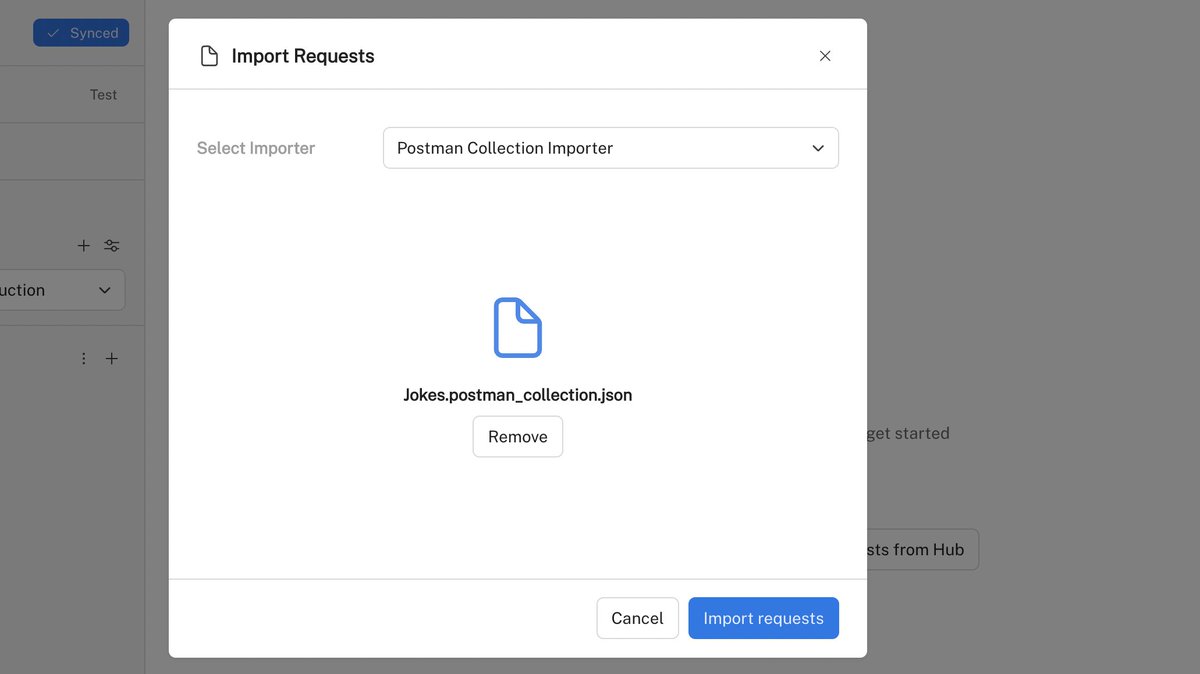Open the three-dot overflow menu in the sidebar

click(84, 357)
